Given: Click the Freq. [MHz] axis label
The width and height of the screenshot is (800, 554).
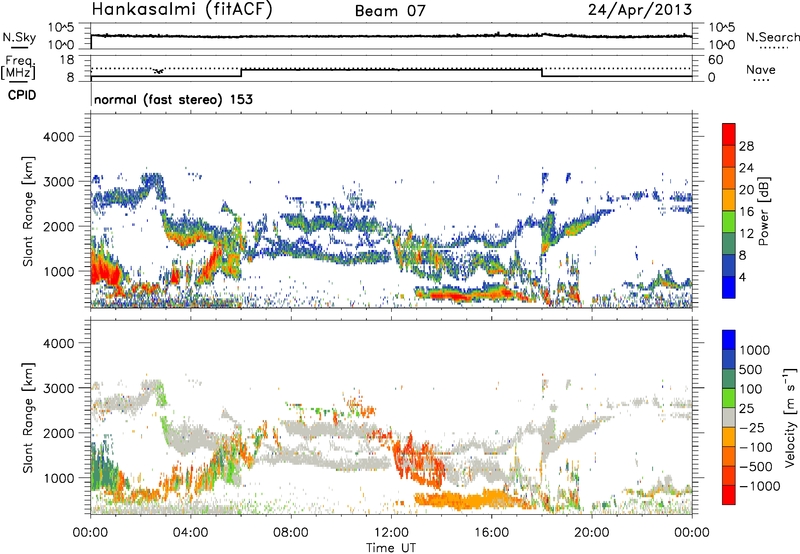Looking at the screenshot, I should pyautogui.click(x=19, y=68).
